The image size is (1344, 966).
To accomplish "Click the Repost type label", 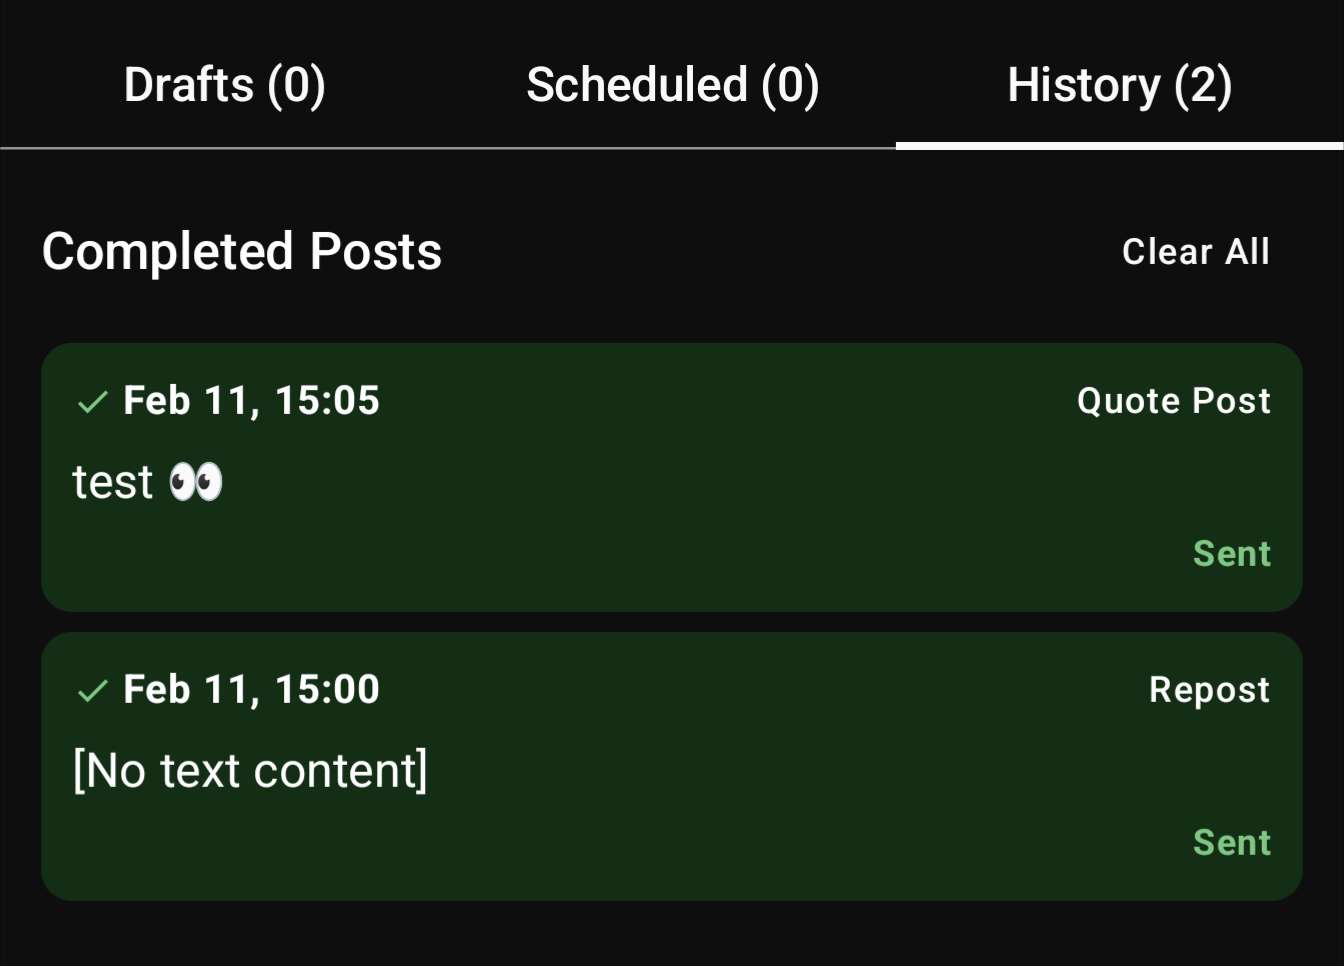I will [1209, 690].
